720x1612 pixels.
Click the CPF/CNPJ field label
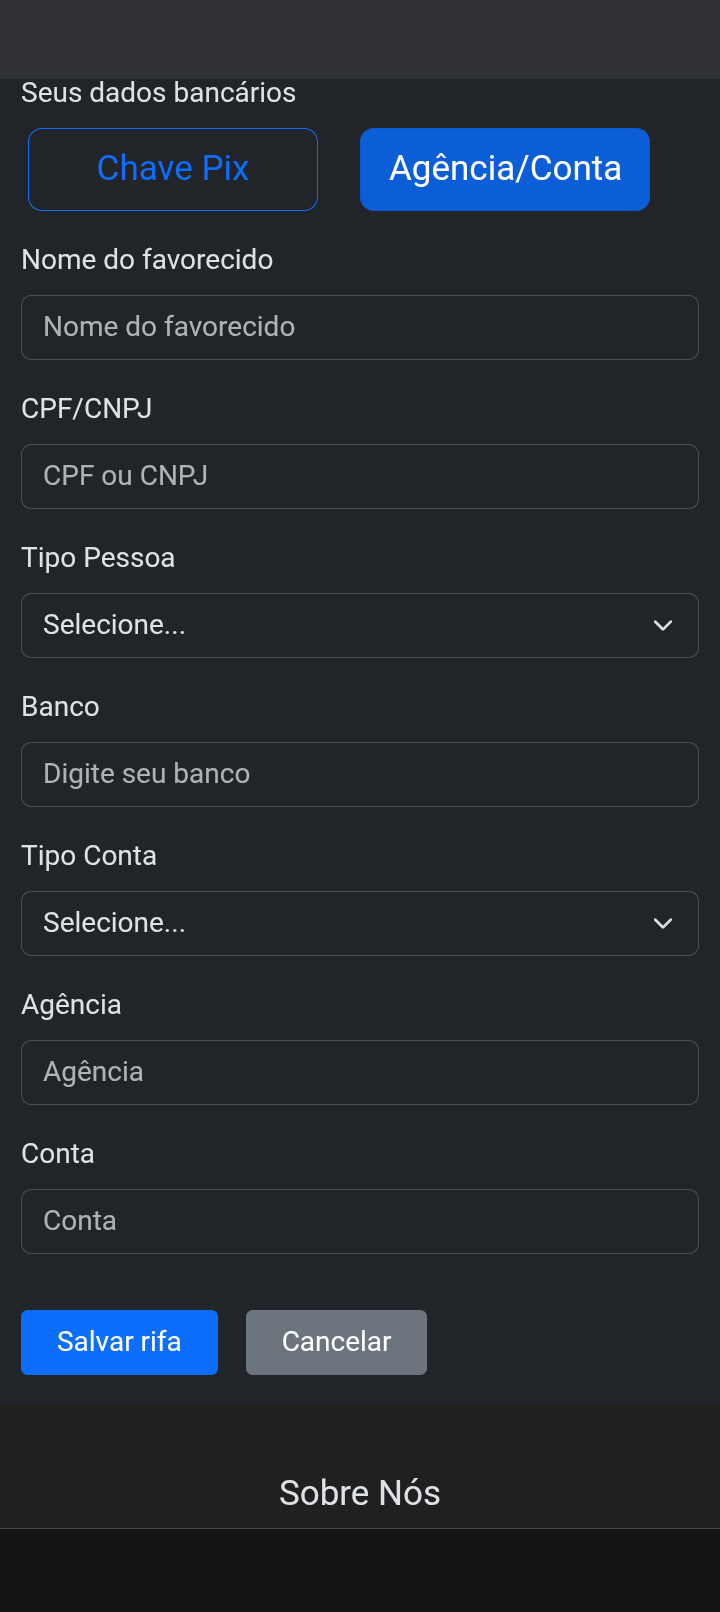[x=87, y=409]
